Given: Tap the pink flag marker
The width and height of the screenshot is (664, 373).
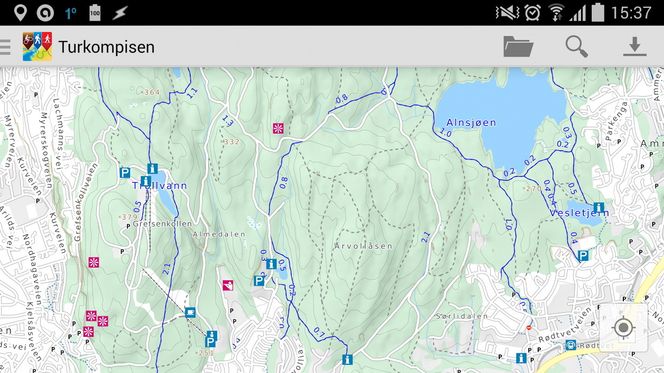Looking at the screenshot, I should (x=228, y=285).
